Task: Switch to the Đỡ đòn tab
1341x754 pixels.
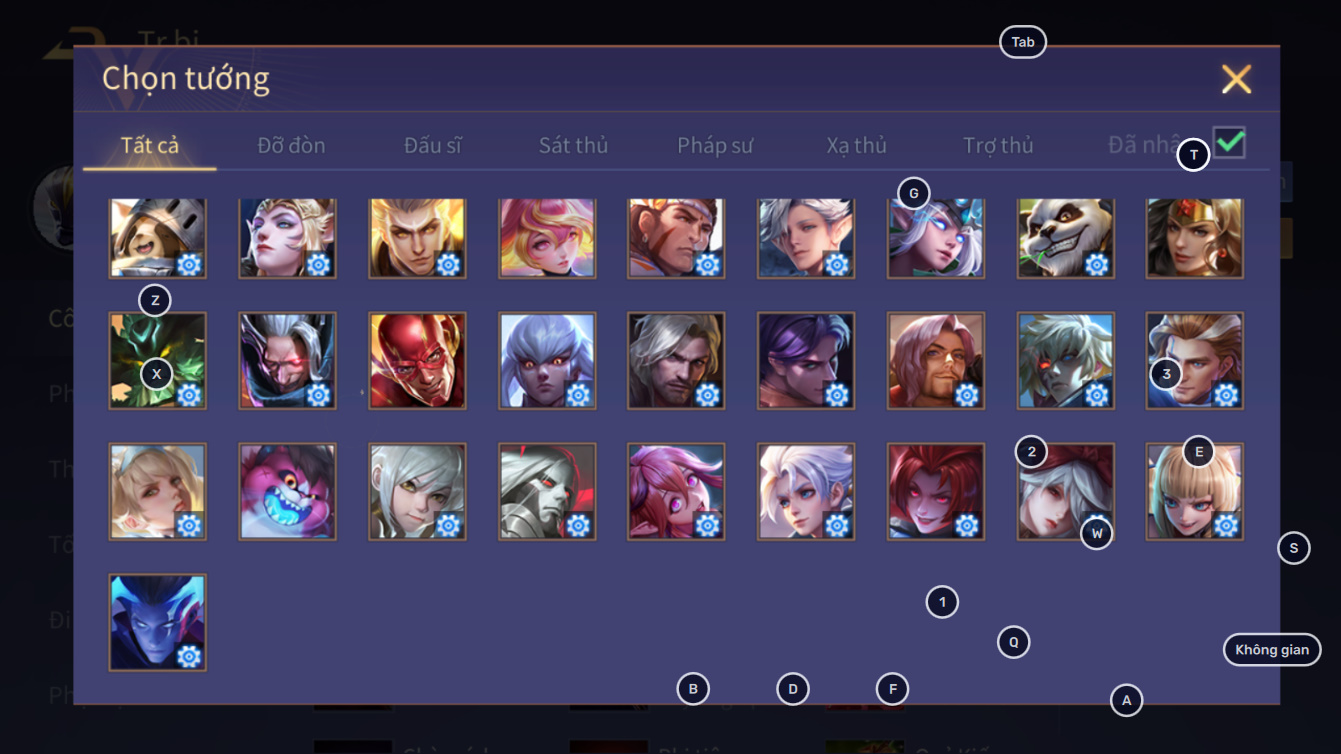Action: [291, 145]
